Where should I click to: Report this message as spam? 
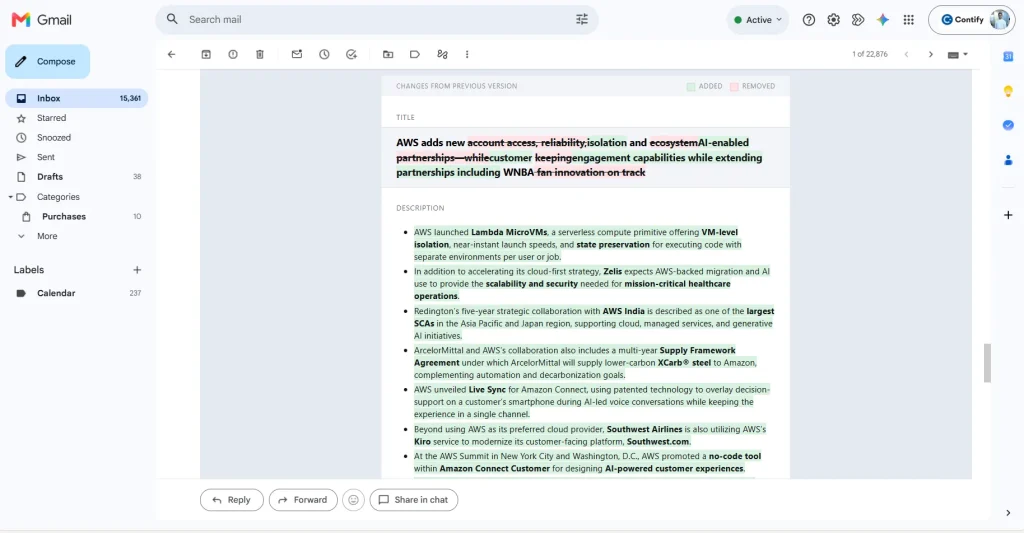click(232, 54)
